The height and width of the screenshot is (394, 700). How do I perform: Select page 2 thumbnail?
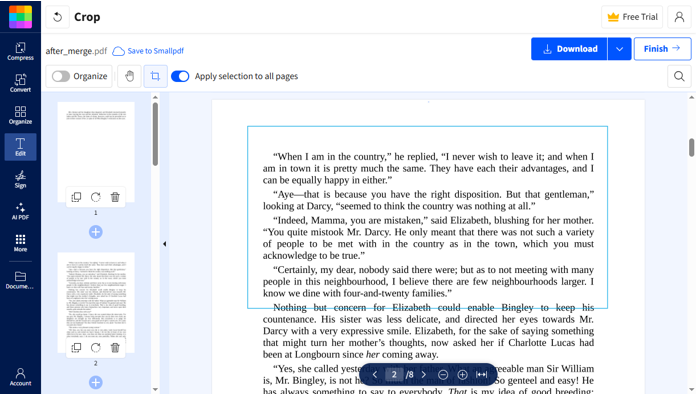click(96, 303)
